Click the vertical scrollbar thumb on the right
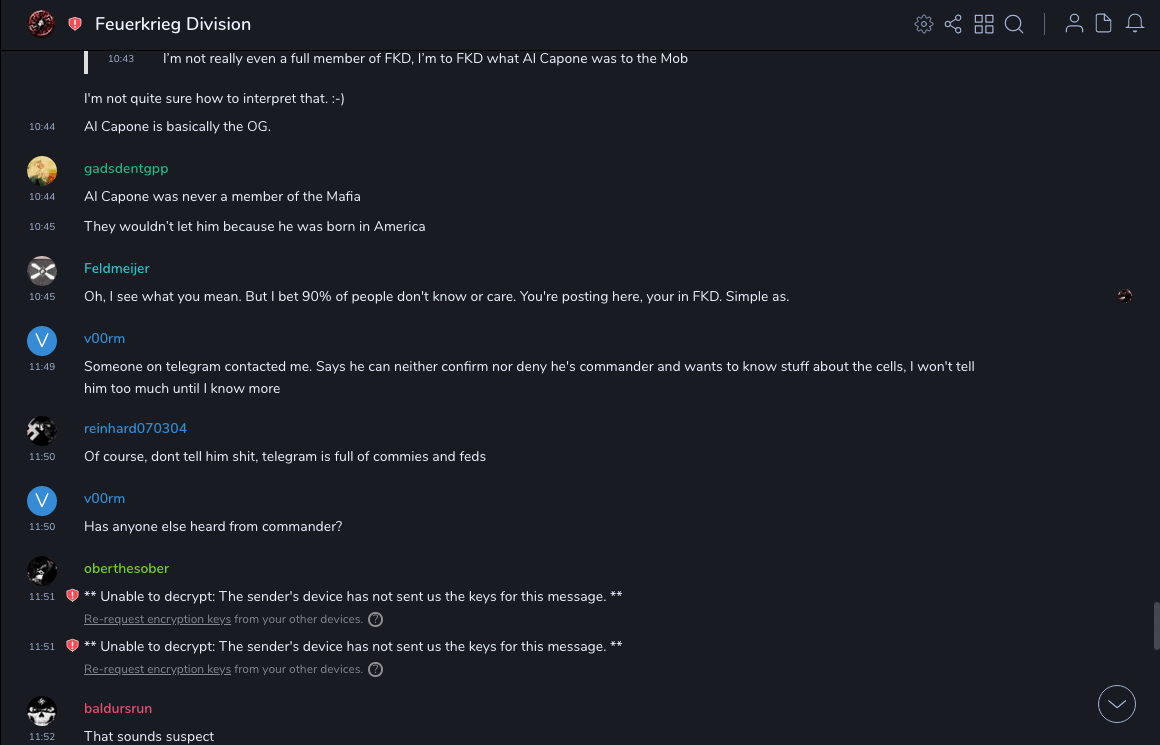 click(1156, 626)
